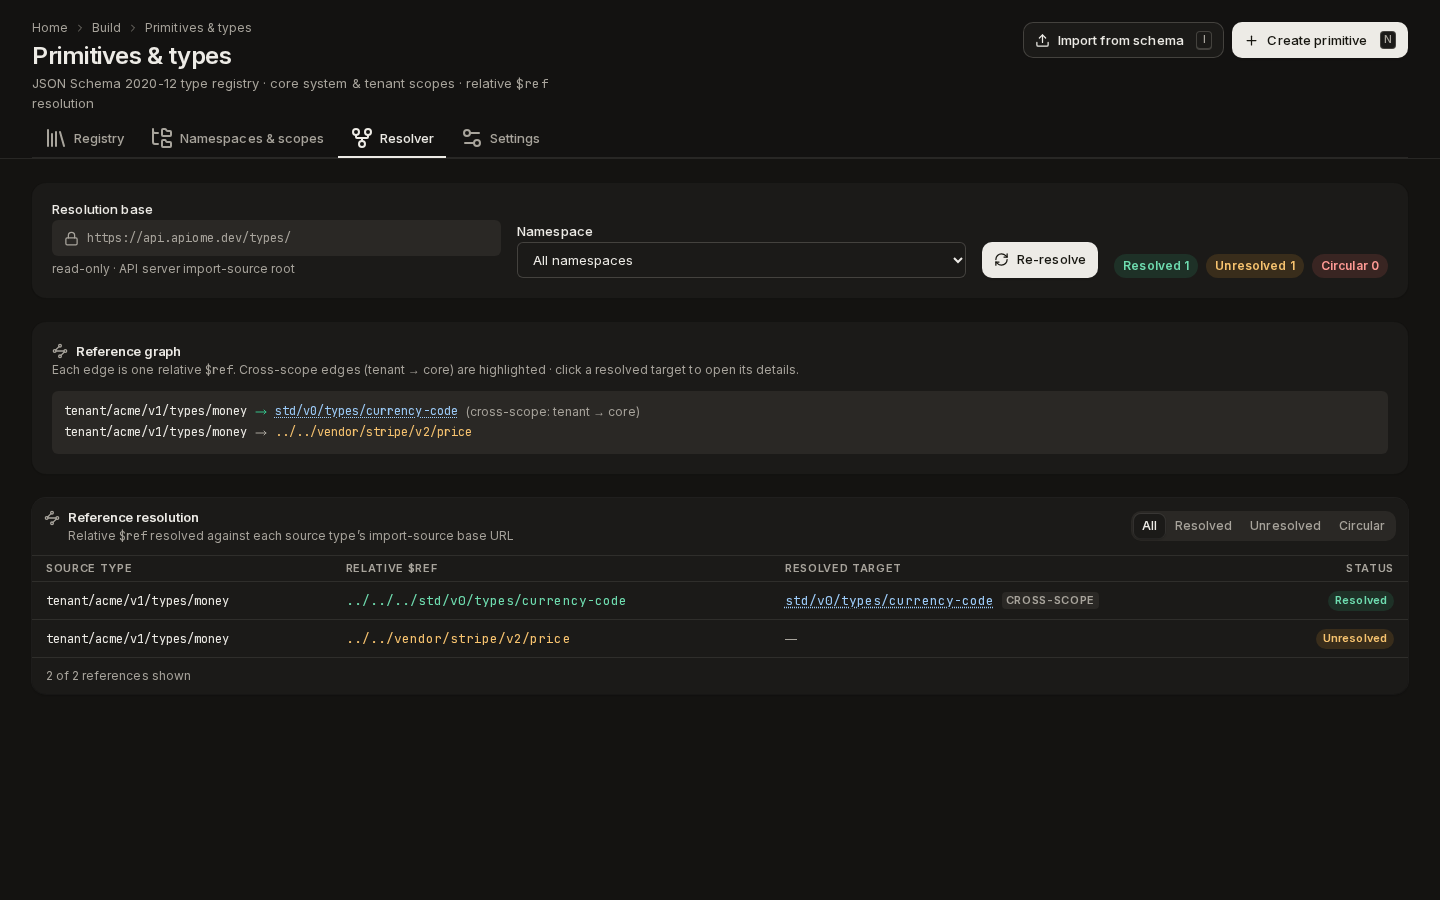This screenshot has width=1440, height=900.
Task: Open the Namespace dropdown
Action: [x=741, y=260]
